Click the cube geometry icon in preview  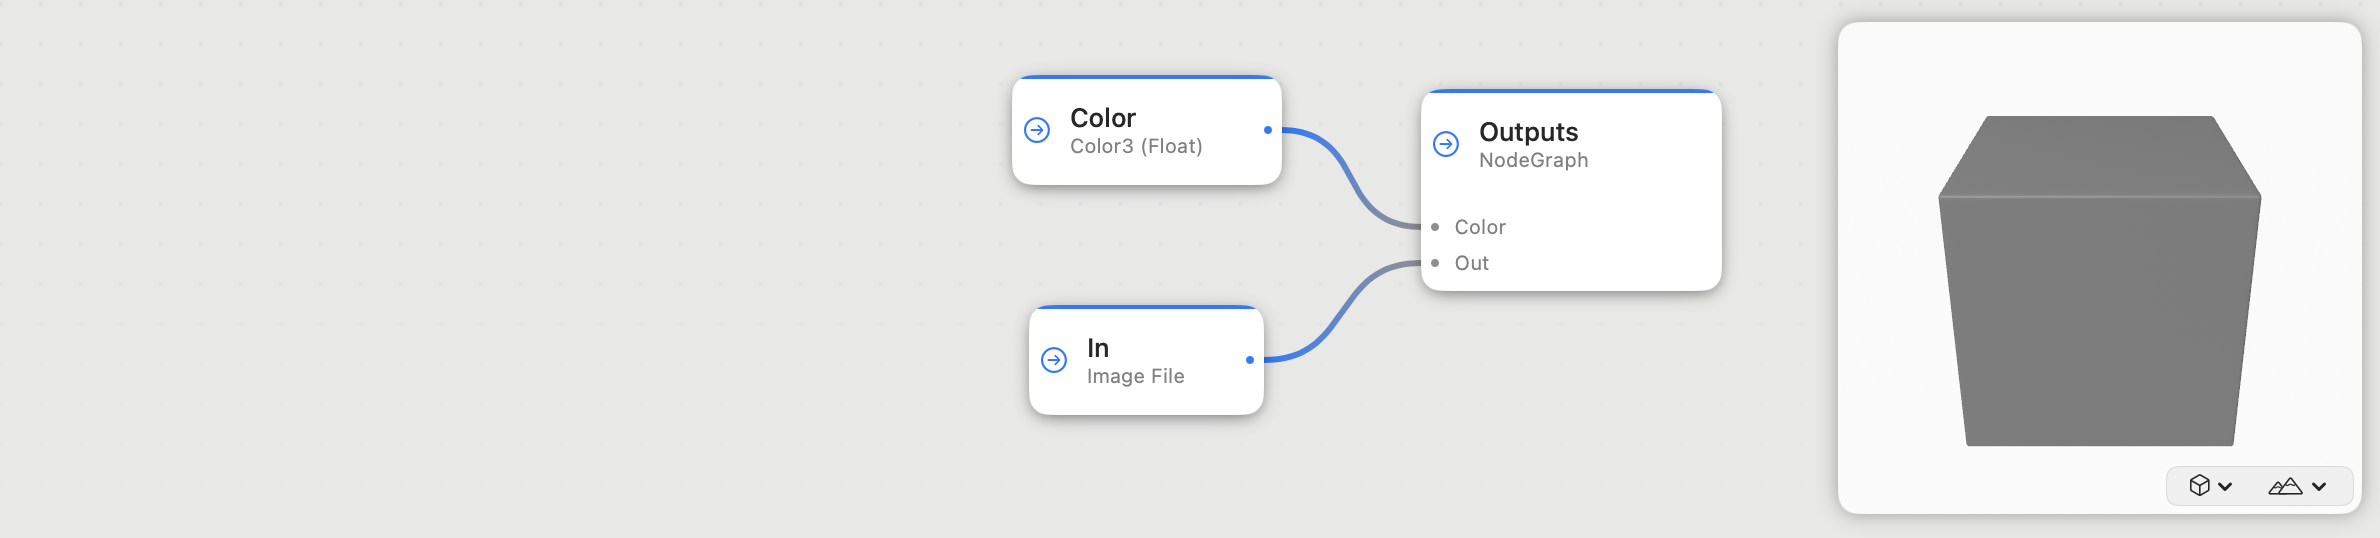(2199, 486)
